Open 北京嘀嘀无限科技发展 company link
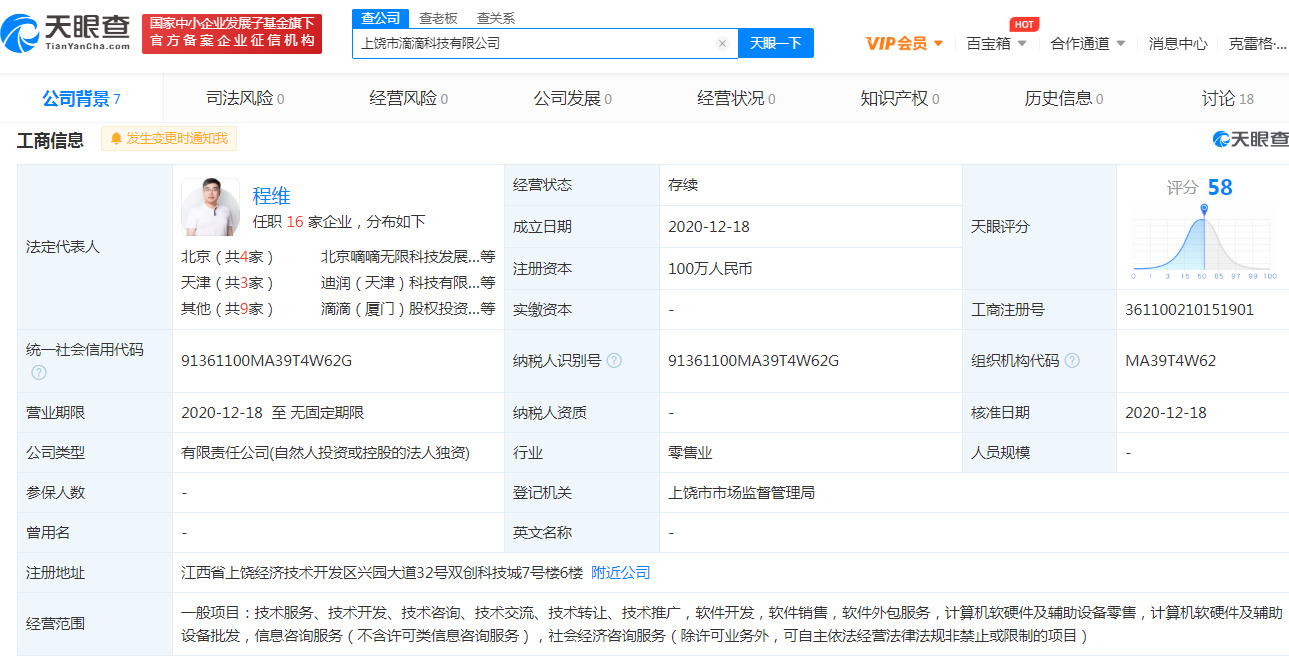Image resolution: width=1289 pixels, height=660 pixels. (408, 256)
